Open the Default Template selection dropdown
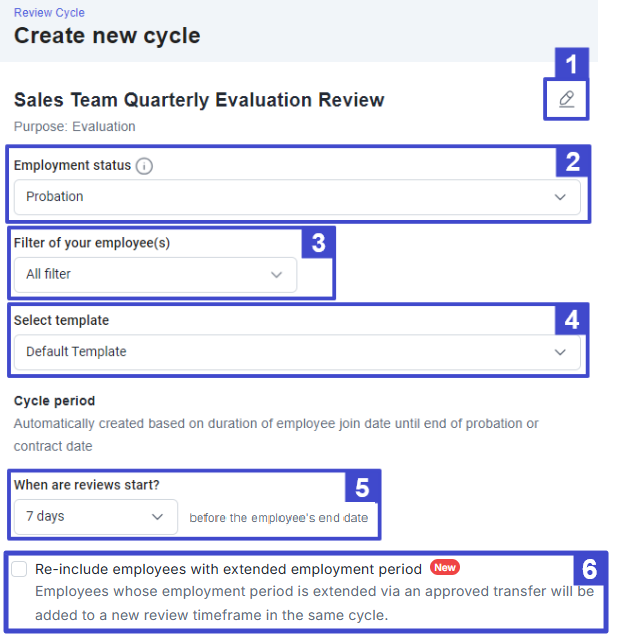618x637 pixels. [297, 352]
